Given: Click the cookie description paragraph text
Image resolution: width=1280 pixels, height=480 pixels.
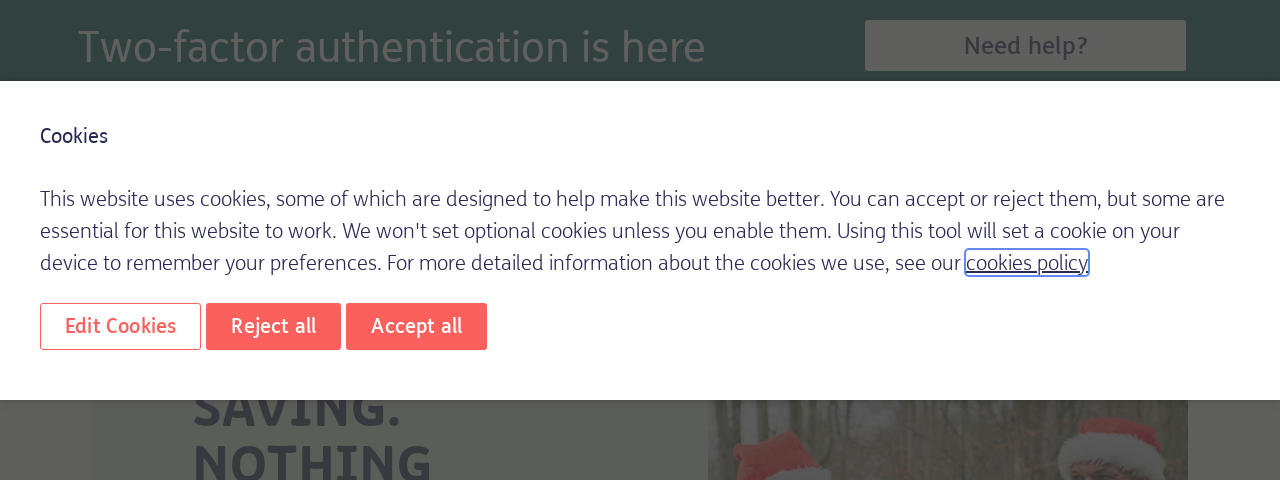Looking at the screenshot, I should point(632,231).
